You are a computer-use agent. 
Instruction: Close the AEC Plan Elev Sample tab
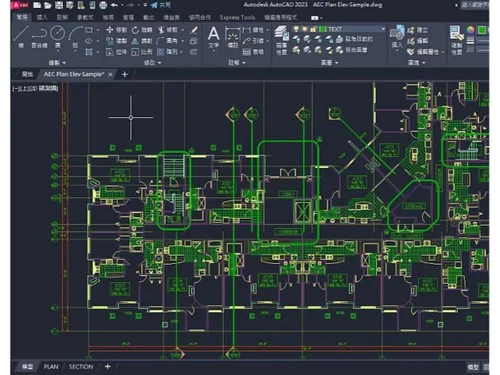click(111, 74)
